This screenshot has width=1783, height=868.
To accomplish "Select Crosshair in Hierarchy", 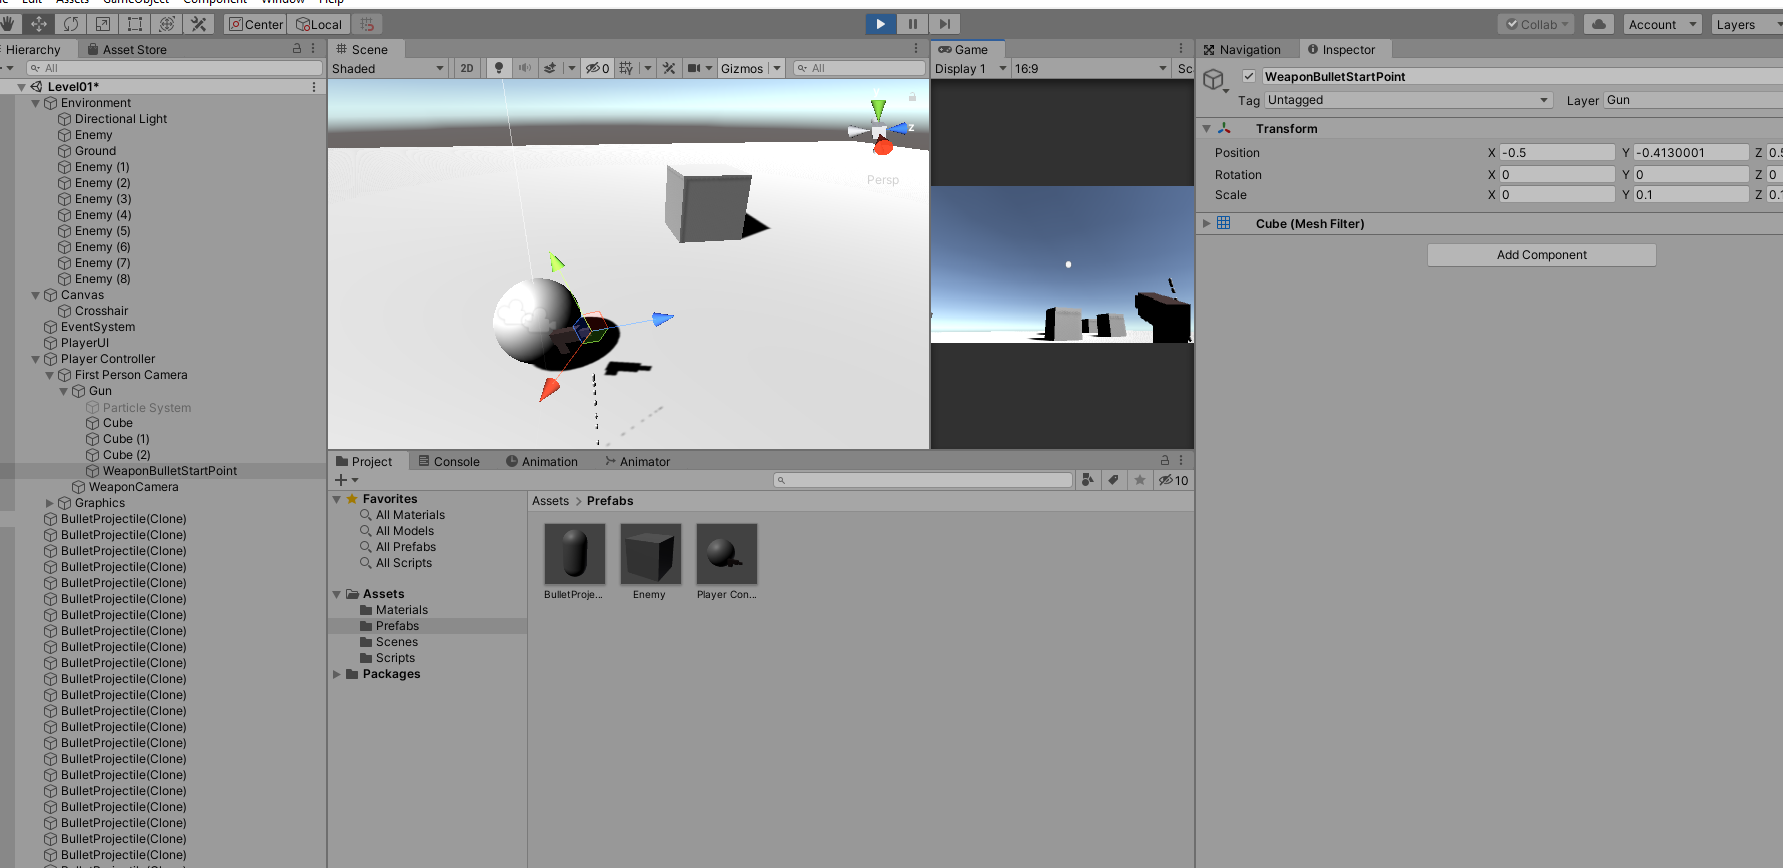I will (101, 311).
